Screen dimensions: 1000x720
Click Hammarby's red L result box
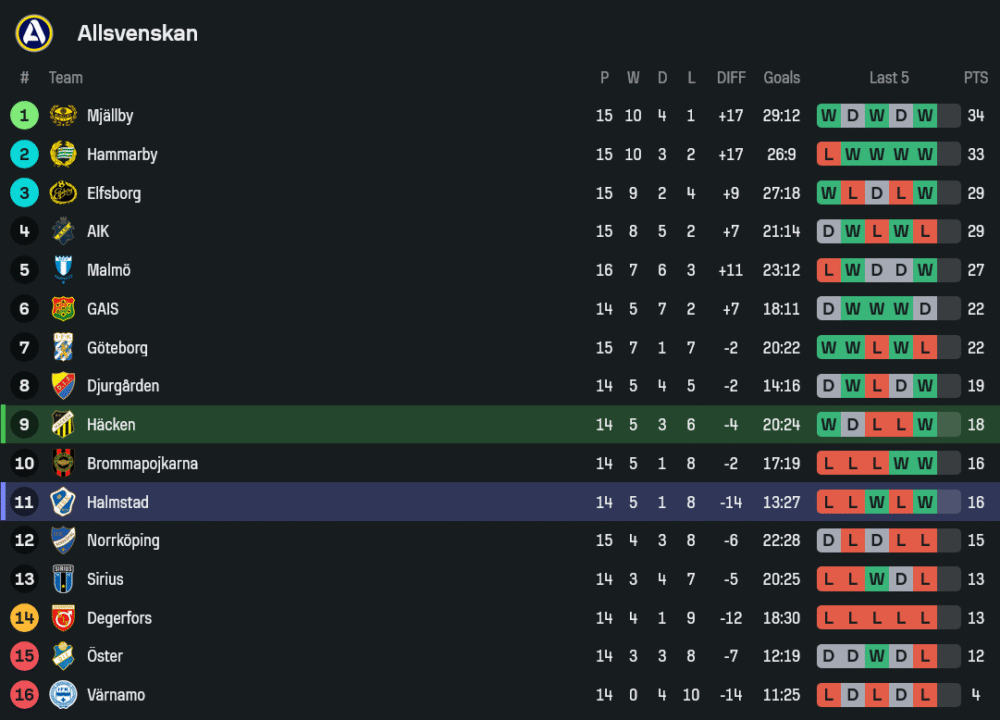tap(828, 154)
